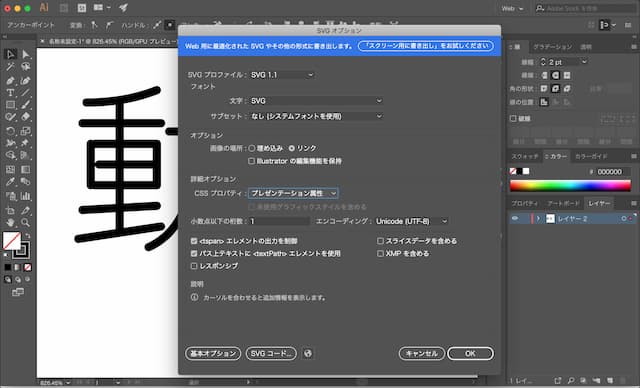Choose round cap icon in stroke panel
This screenshot has height=388, width=640.
[556, 75]
